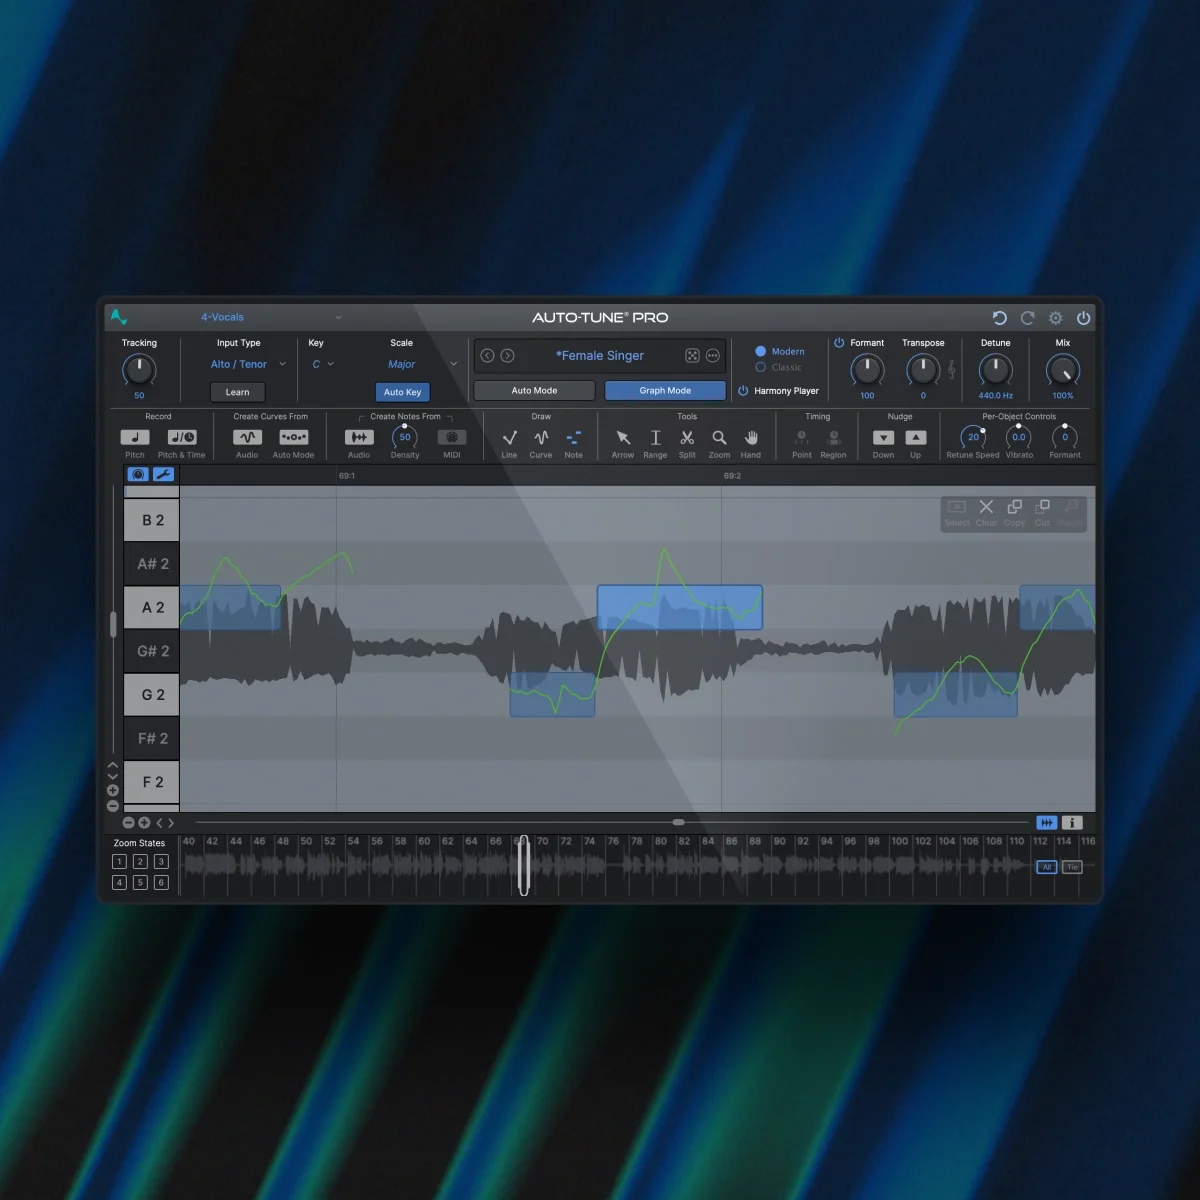Click the Cut icon in edit panel
1200x1200 pixels.
[1042, 507]
